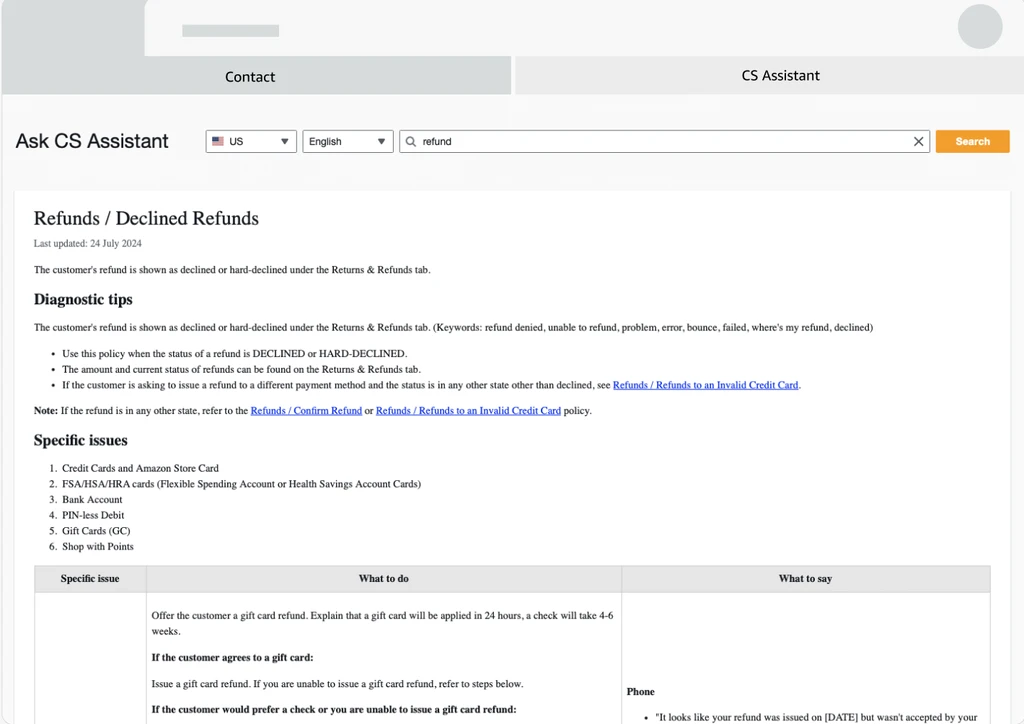Focus the search field containing "refund"
Screen dimensions: 1024x724
coord(660,142)
